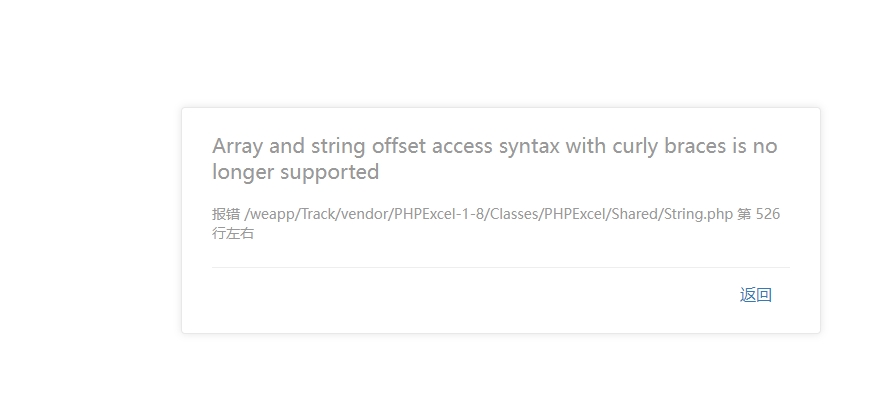
Task: Click the word 'syntax' in heading
Action: point(529,146)
